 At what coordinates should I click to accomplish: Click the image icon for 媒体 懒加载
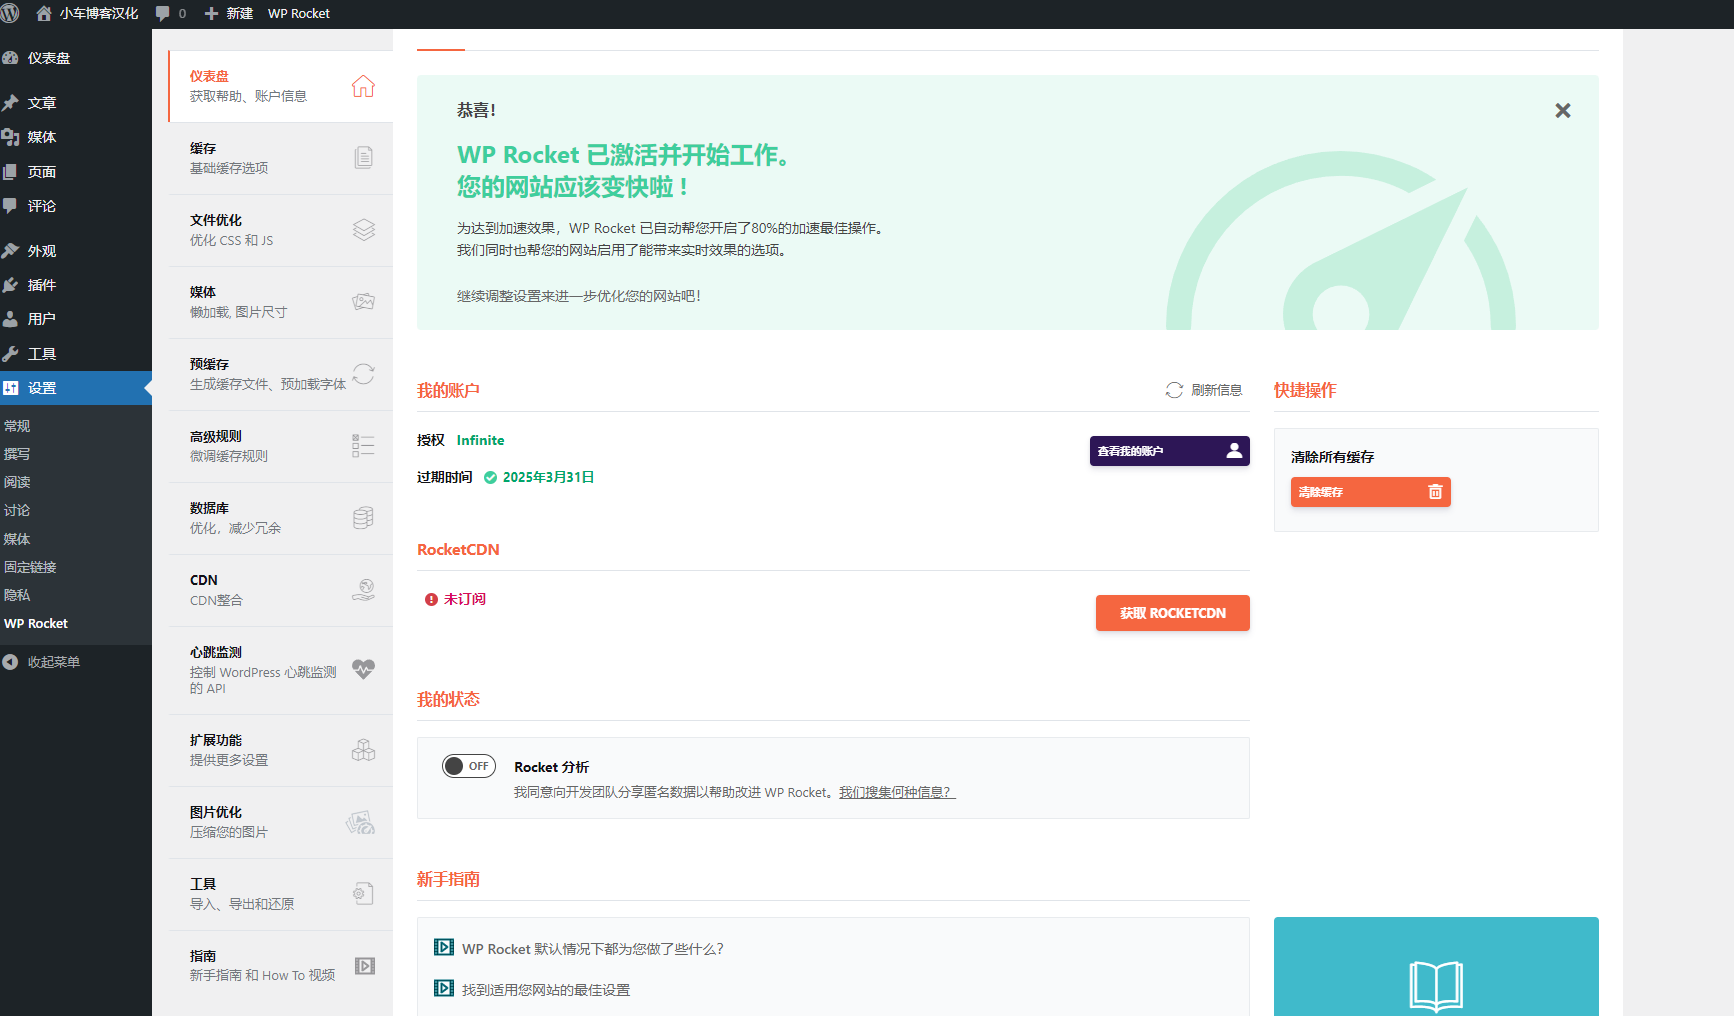[x=364, y=302]
